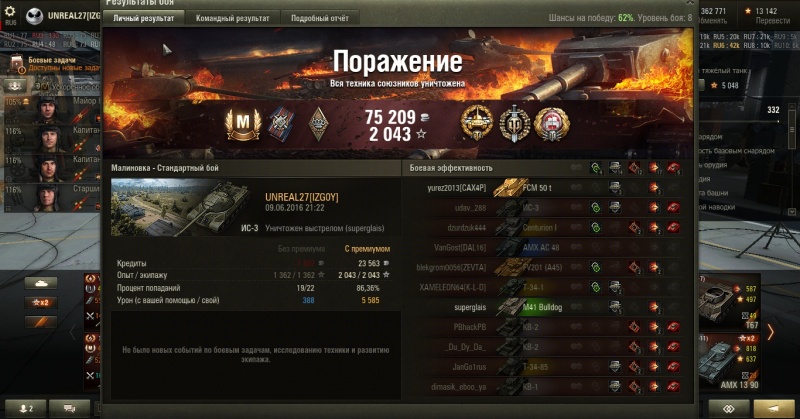
Task: Open game settings gear icon
Action: click(x=10, y=11)
